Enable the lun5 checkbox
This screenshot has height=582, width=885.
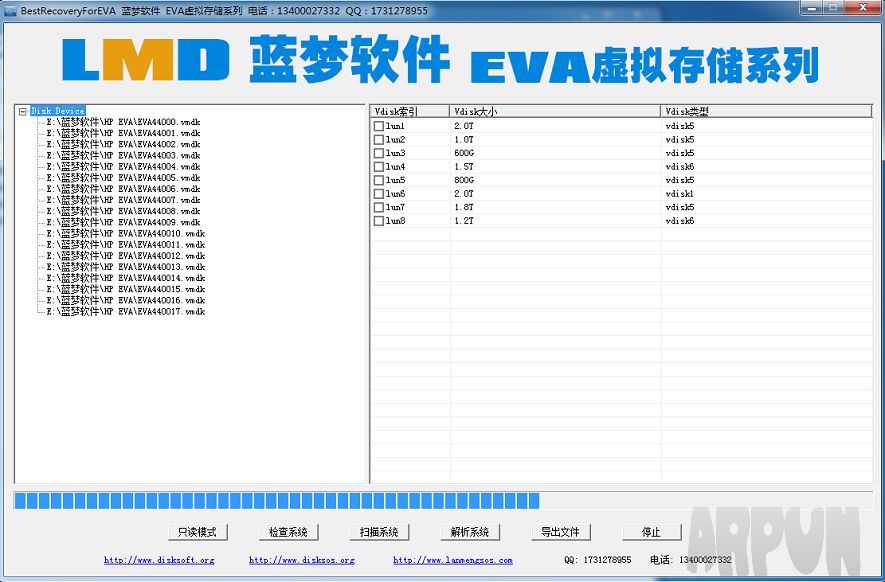(378, 180)
